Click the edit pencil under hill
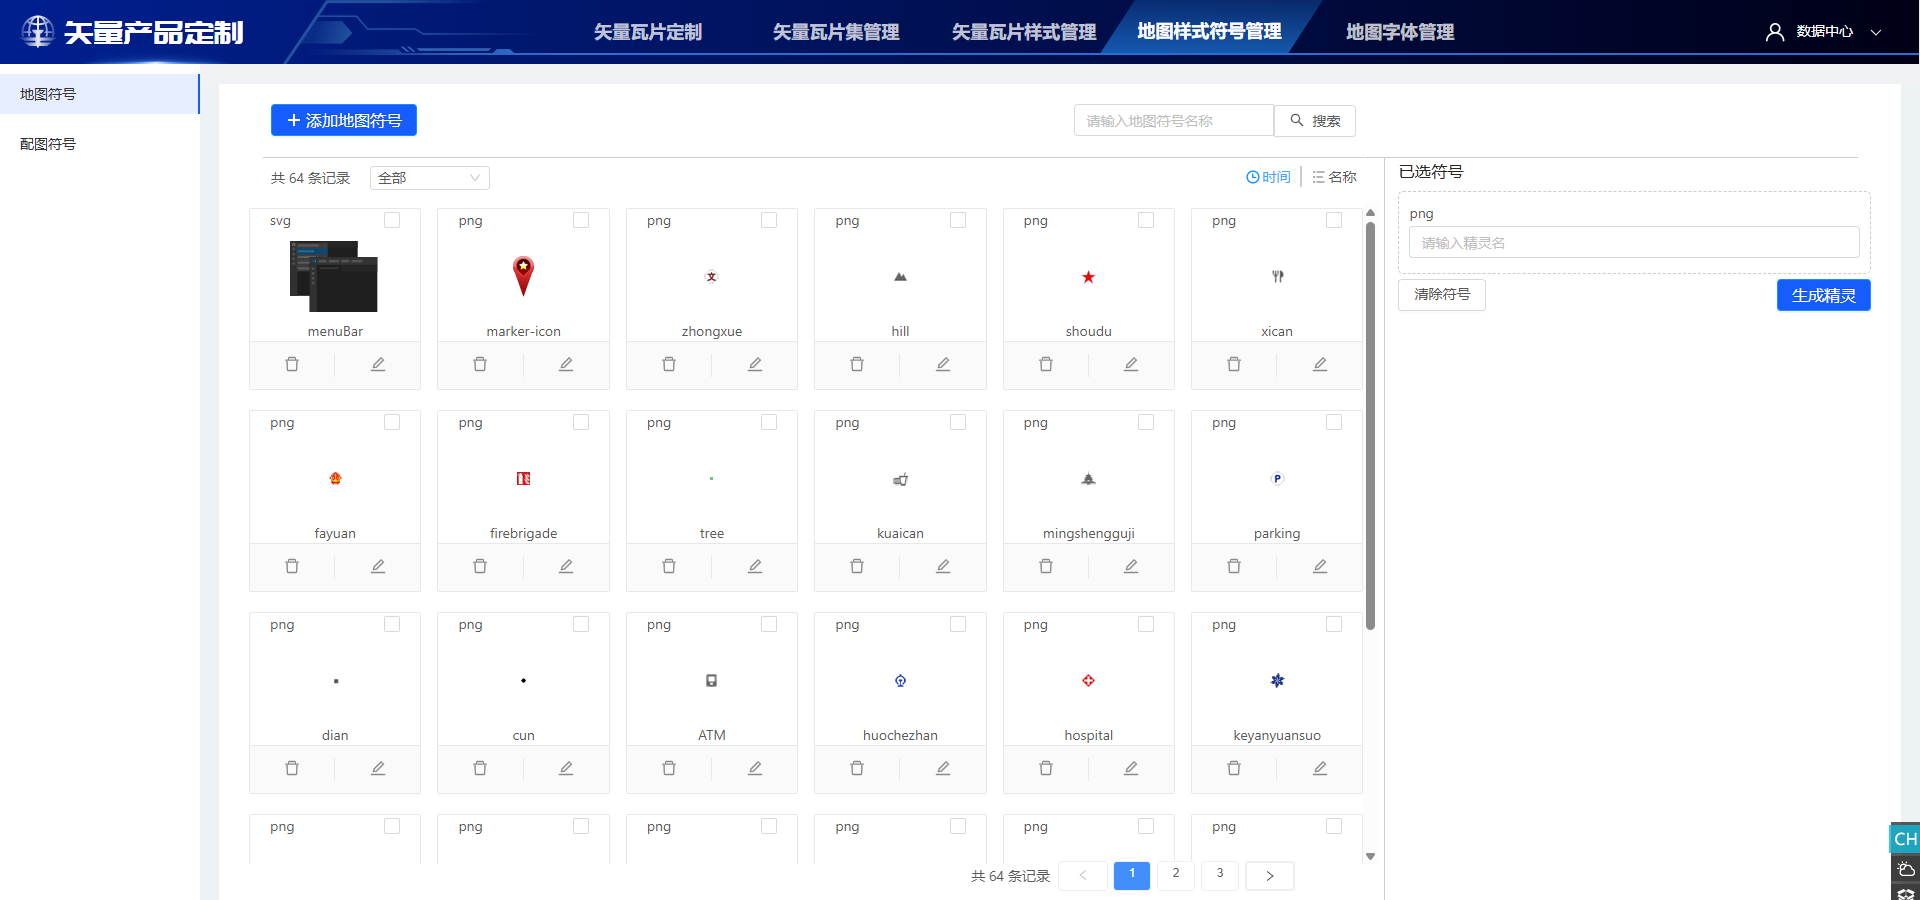 943,364
